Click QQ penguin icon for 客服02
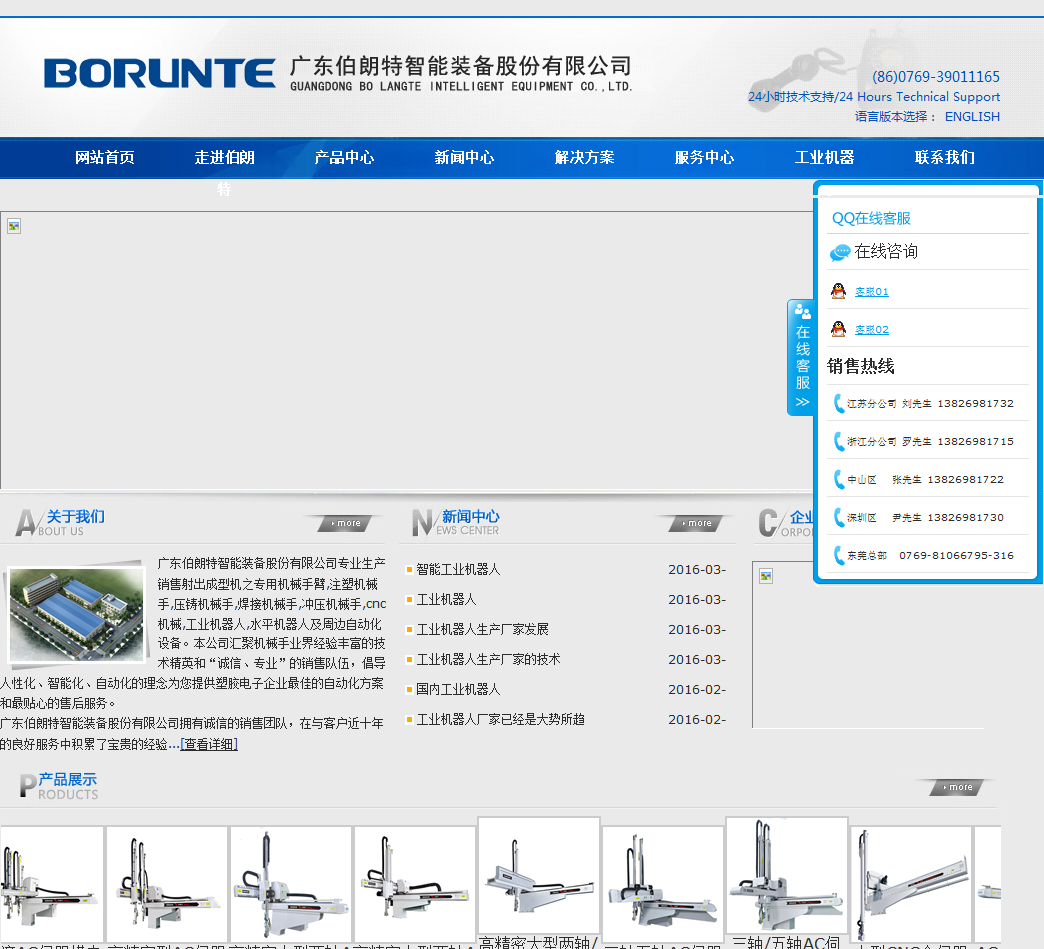 click(x=838, y=329)
